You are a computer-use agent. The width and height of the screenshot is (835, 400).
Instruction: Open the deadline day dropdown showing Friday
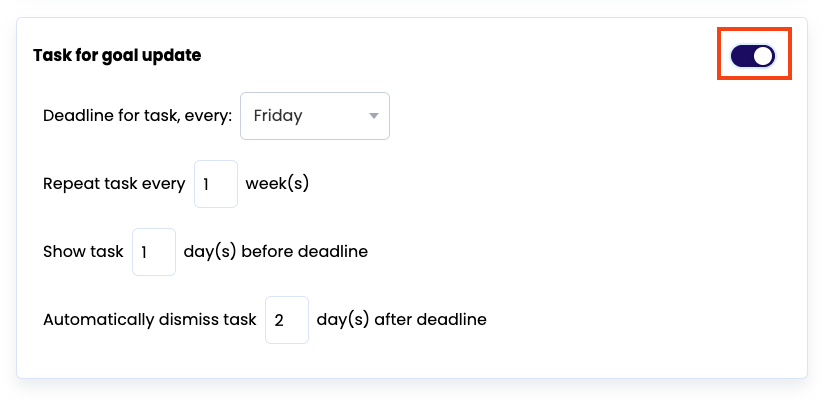(x=314, y=116)
